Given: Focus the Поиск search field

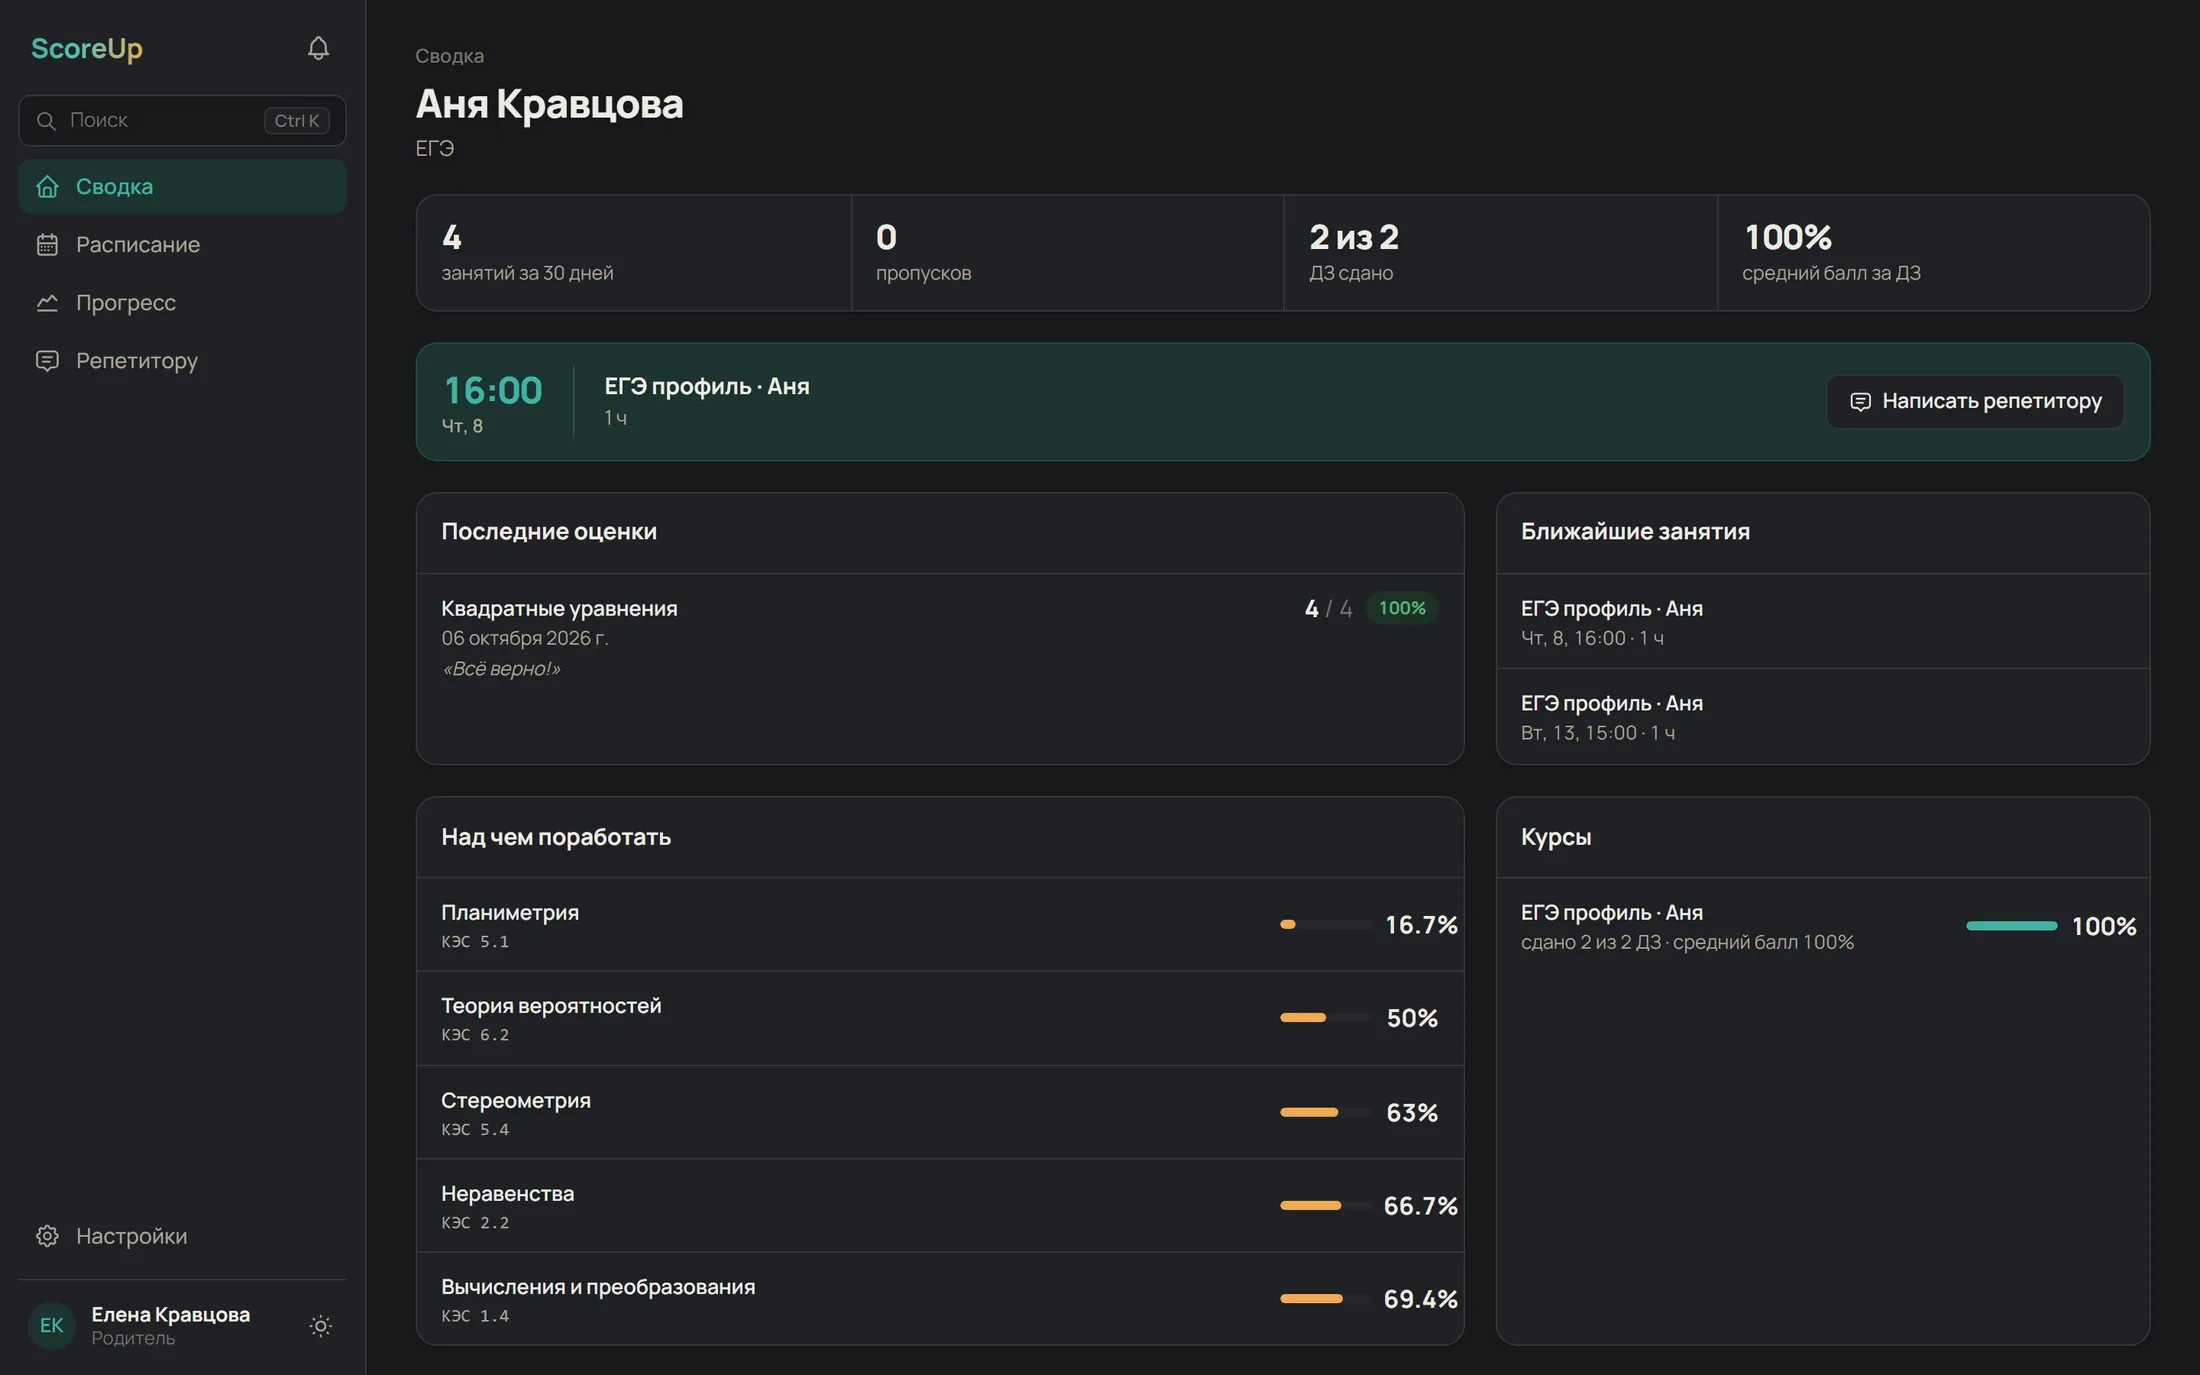Looking at the screenshot, I should (182, 121).
